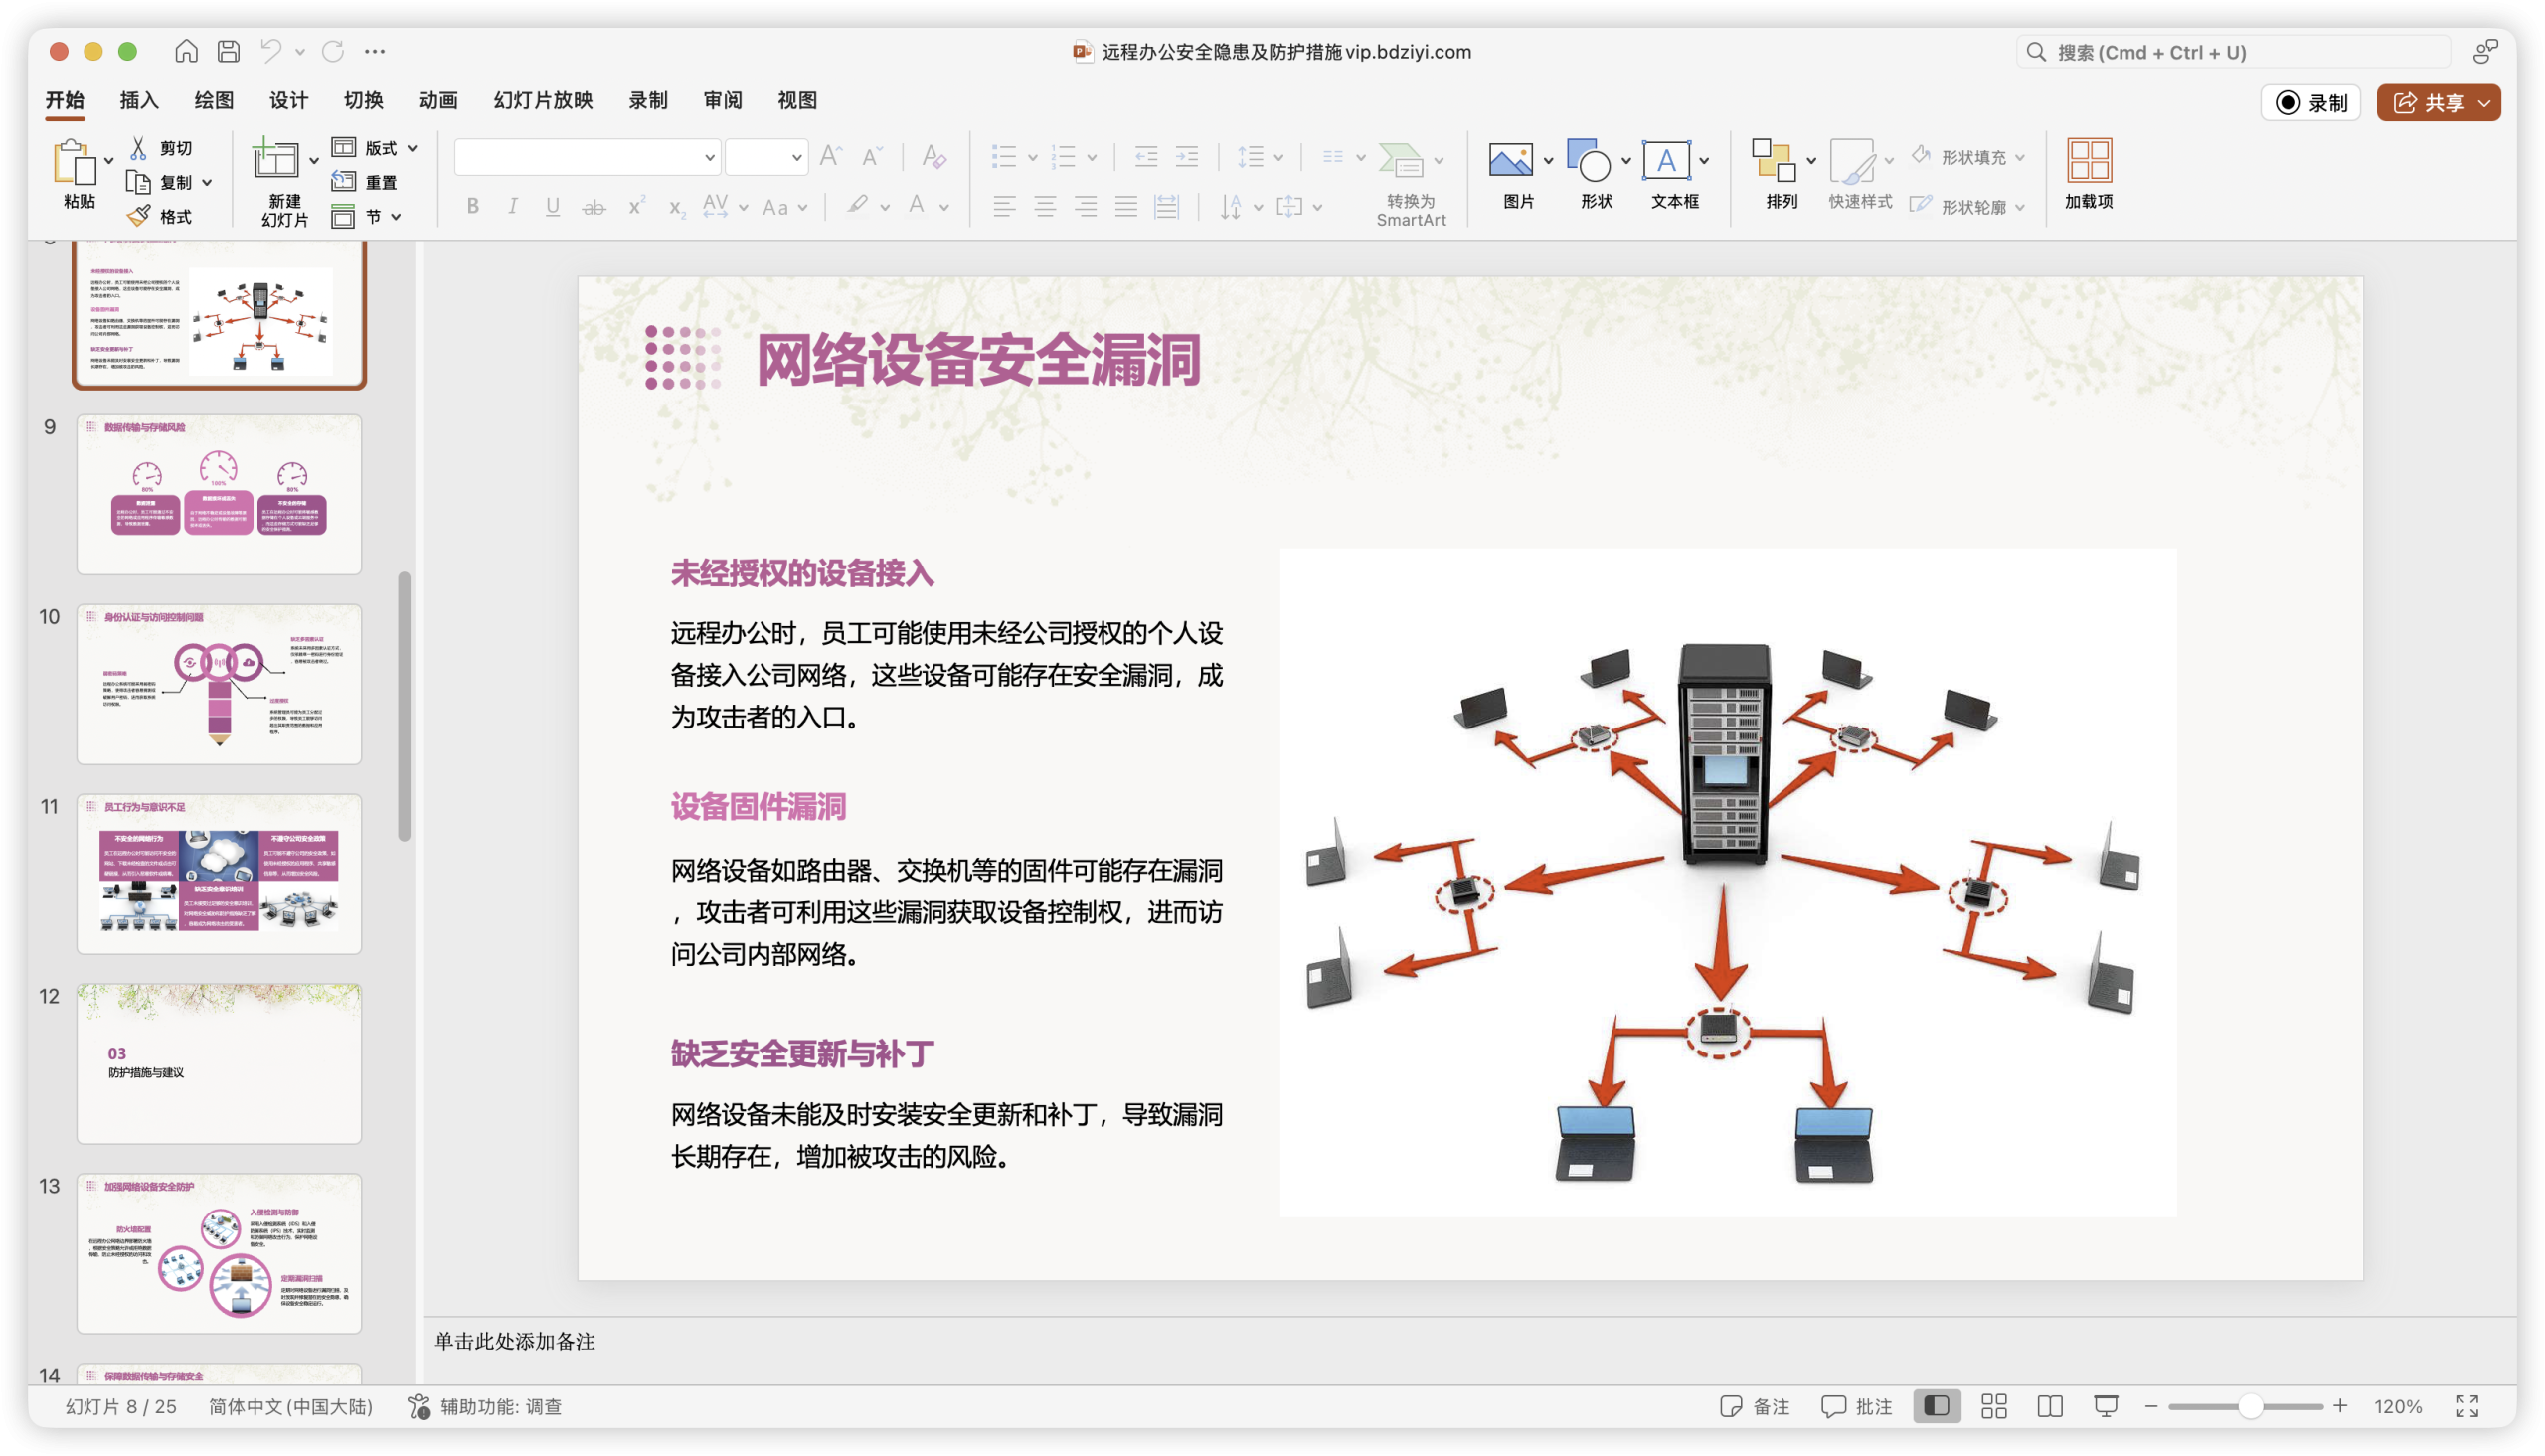This screenshot has width=2545, height=1456.
Task: Insert a new slide
Action: tap(275, 161)
